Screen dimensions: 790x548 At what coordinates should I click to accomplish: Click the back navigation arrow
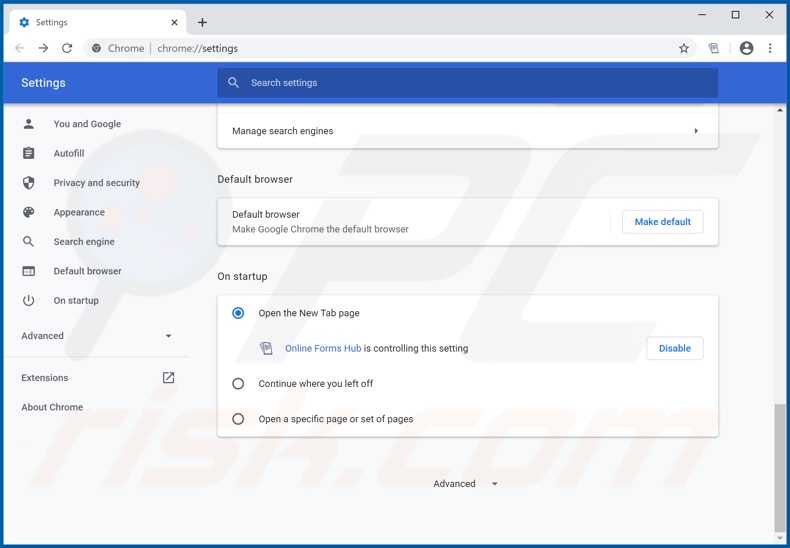(x=20, y=48)
